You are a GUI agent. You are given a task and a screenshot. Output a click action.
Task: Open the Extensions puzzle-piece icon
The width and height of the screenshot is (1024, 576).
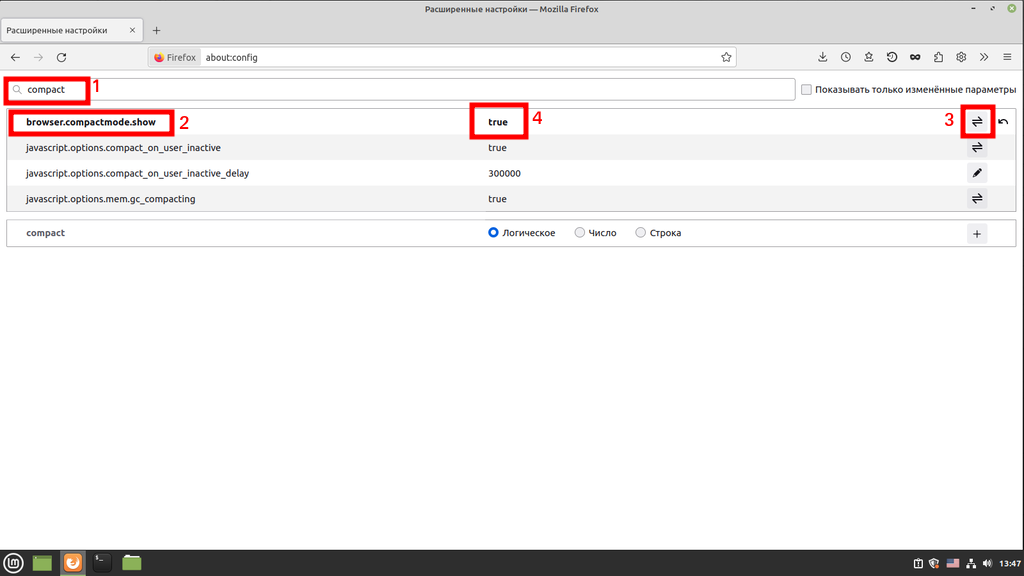click(938, 57)
